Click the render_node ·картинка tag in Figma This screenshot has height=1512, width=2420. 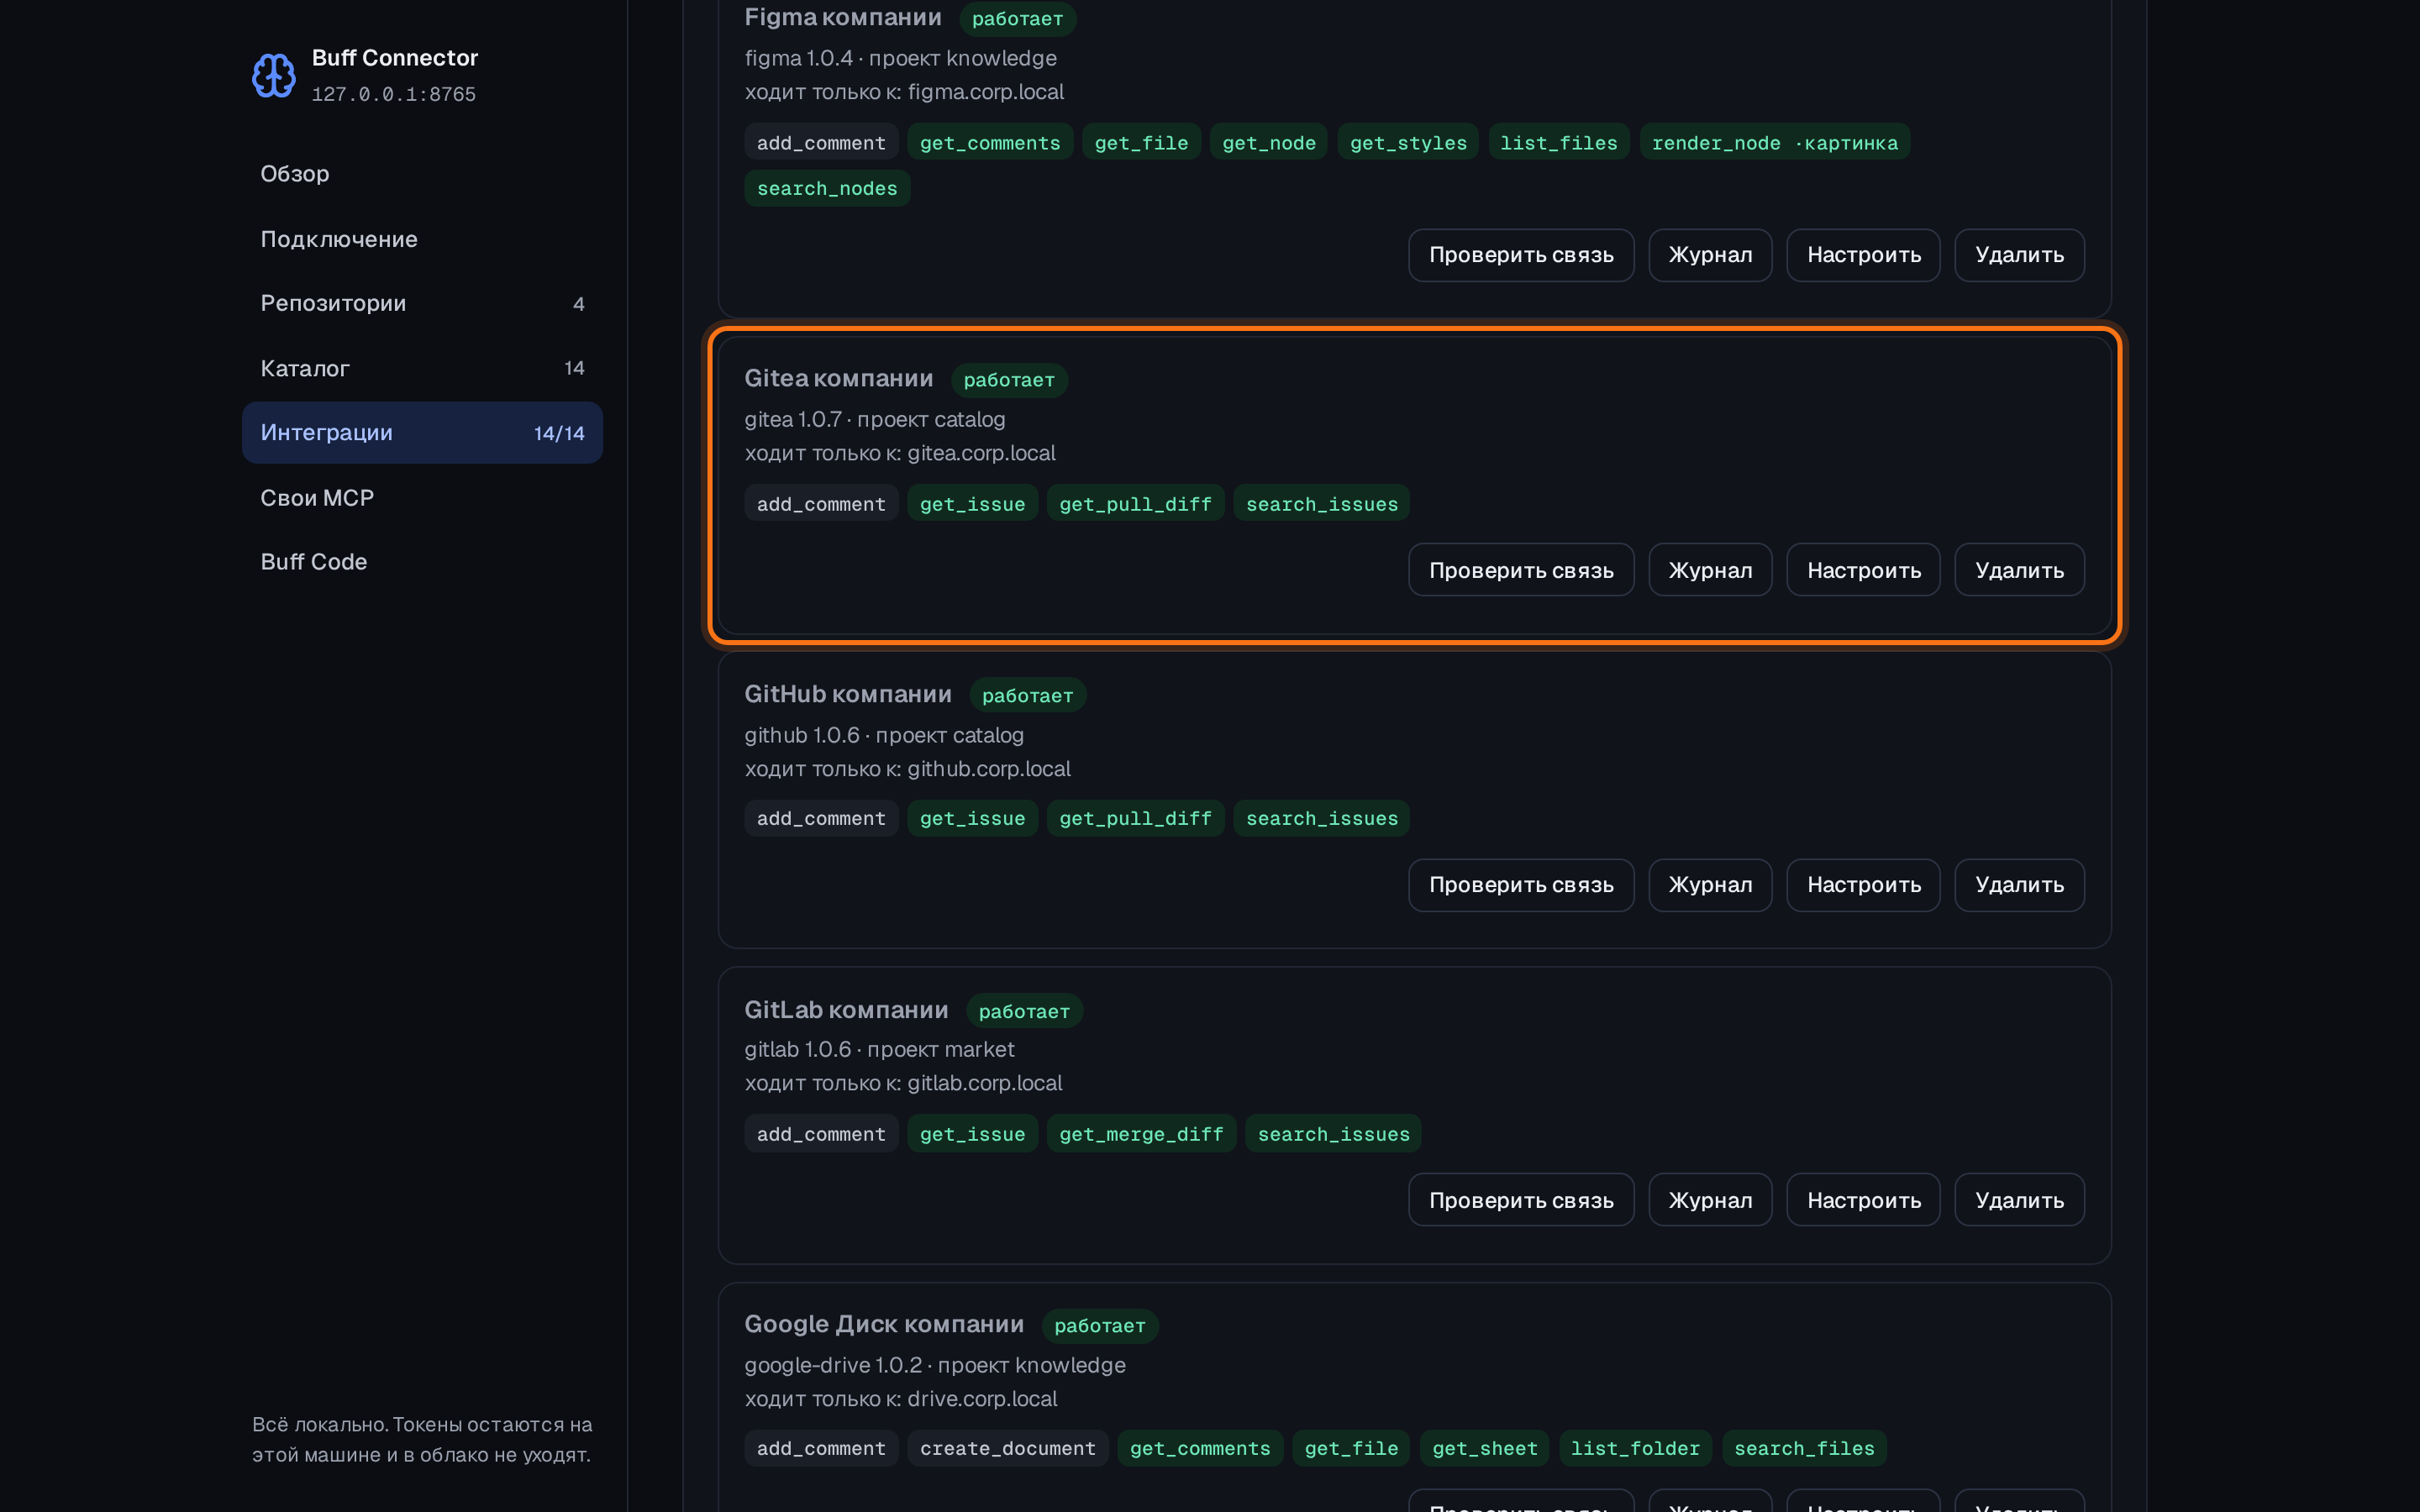point(1774,143)
